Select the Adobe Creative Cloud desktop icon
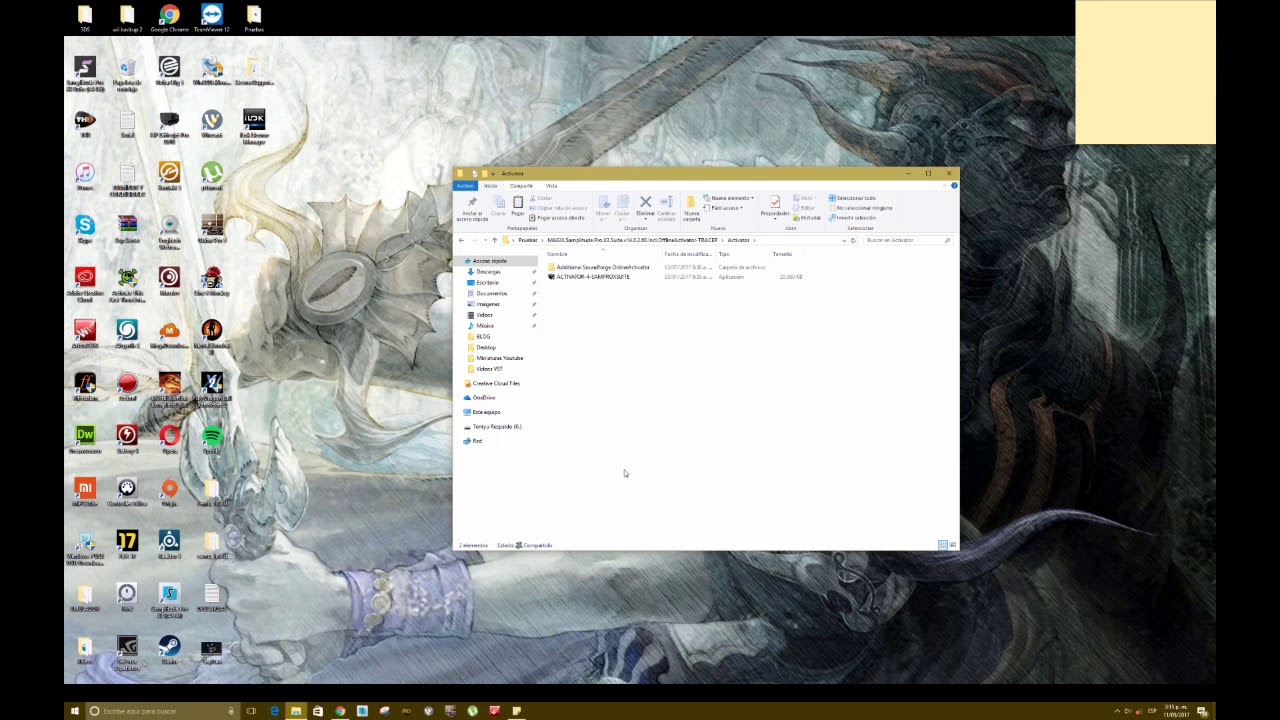1280x720 pixels. (x=85, y=284)
